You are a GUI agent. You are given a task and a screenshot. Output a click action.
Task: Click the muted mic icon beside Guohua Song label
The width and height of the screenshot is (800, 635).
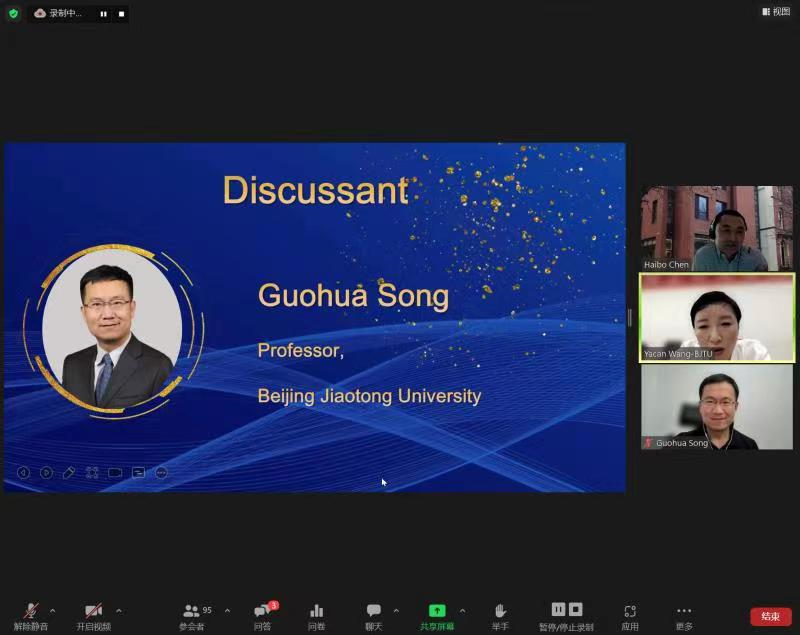[648, 443]
